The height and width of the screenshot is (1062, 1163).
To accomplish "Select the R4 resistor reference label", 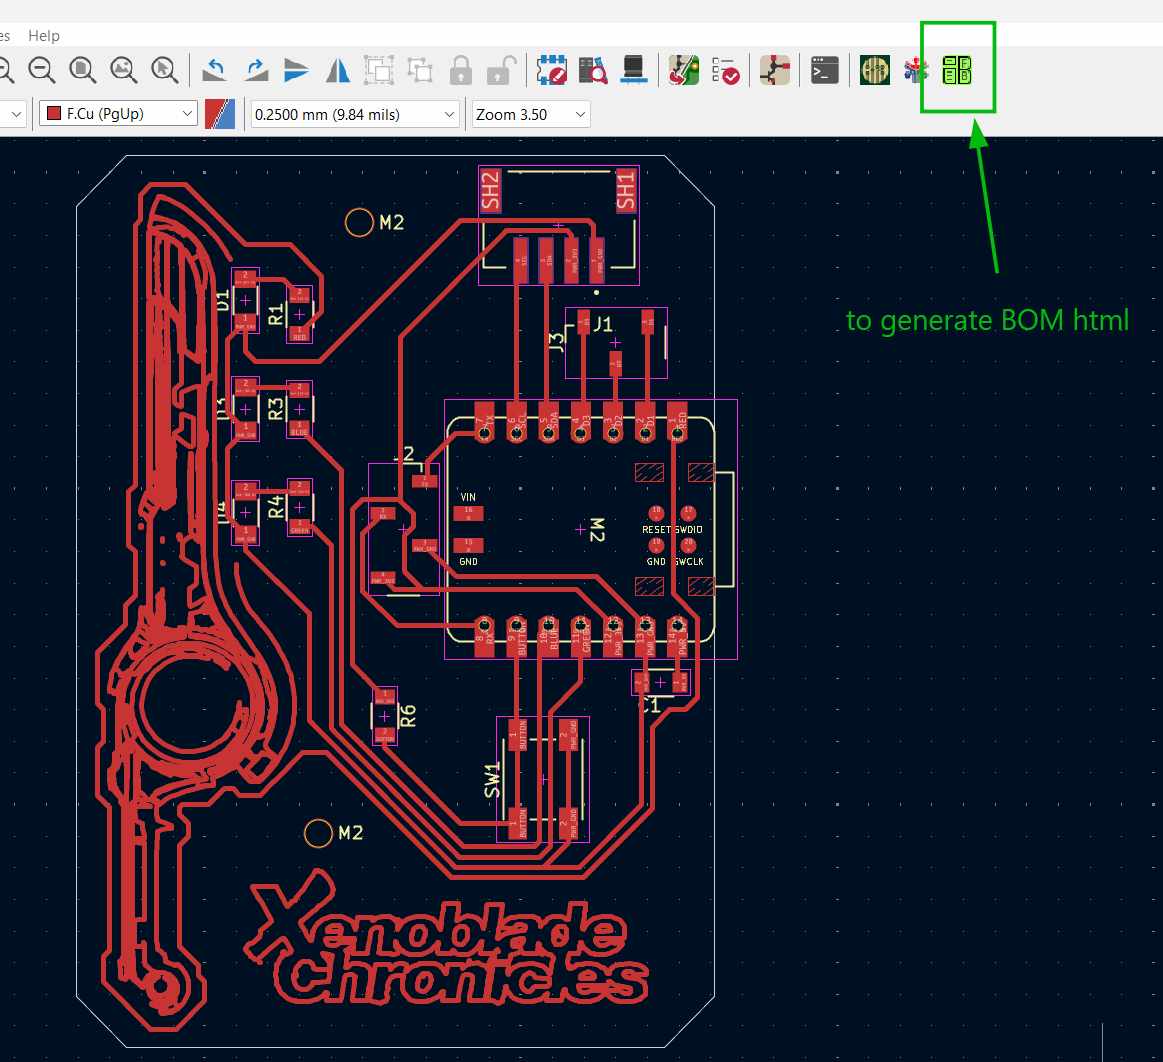I will coord(275,507).
